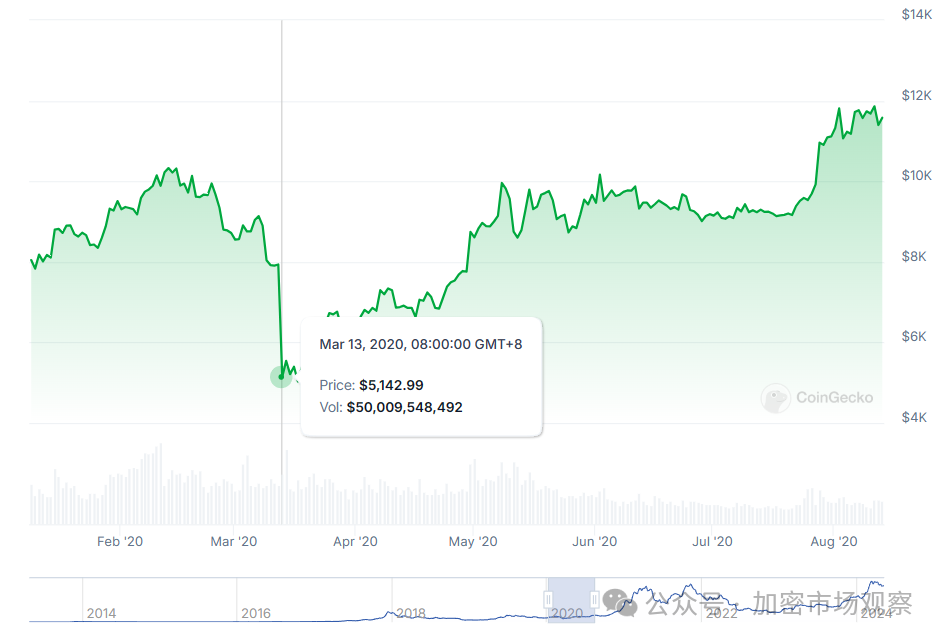Click the left handle of the navigator range
This screenshot has height=642, width=943.
point(548,599)
